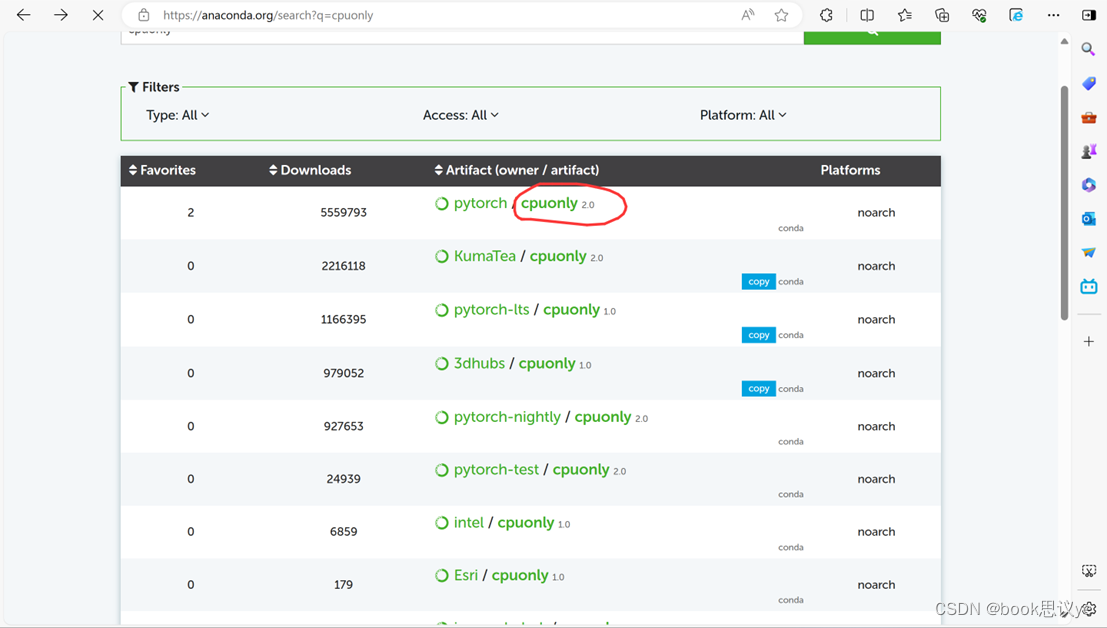Image resolution: width=1107 pixels, height=628 pixels.
Task: Click copy badge on KumaTea row
Action: [x=758, y=282]
